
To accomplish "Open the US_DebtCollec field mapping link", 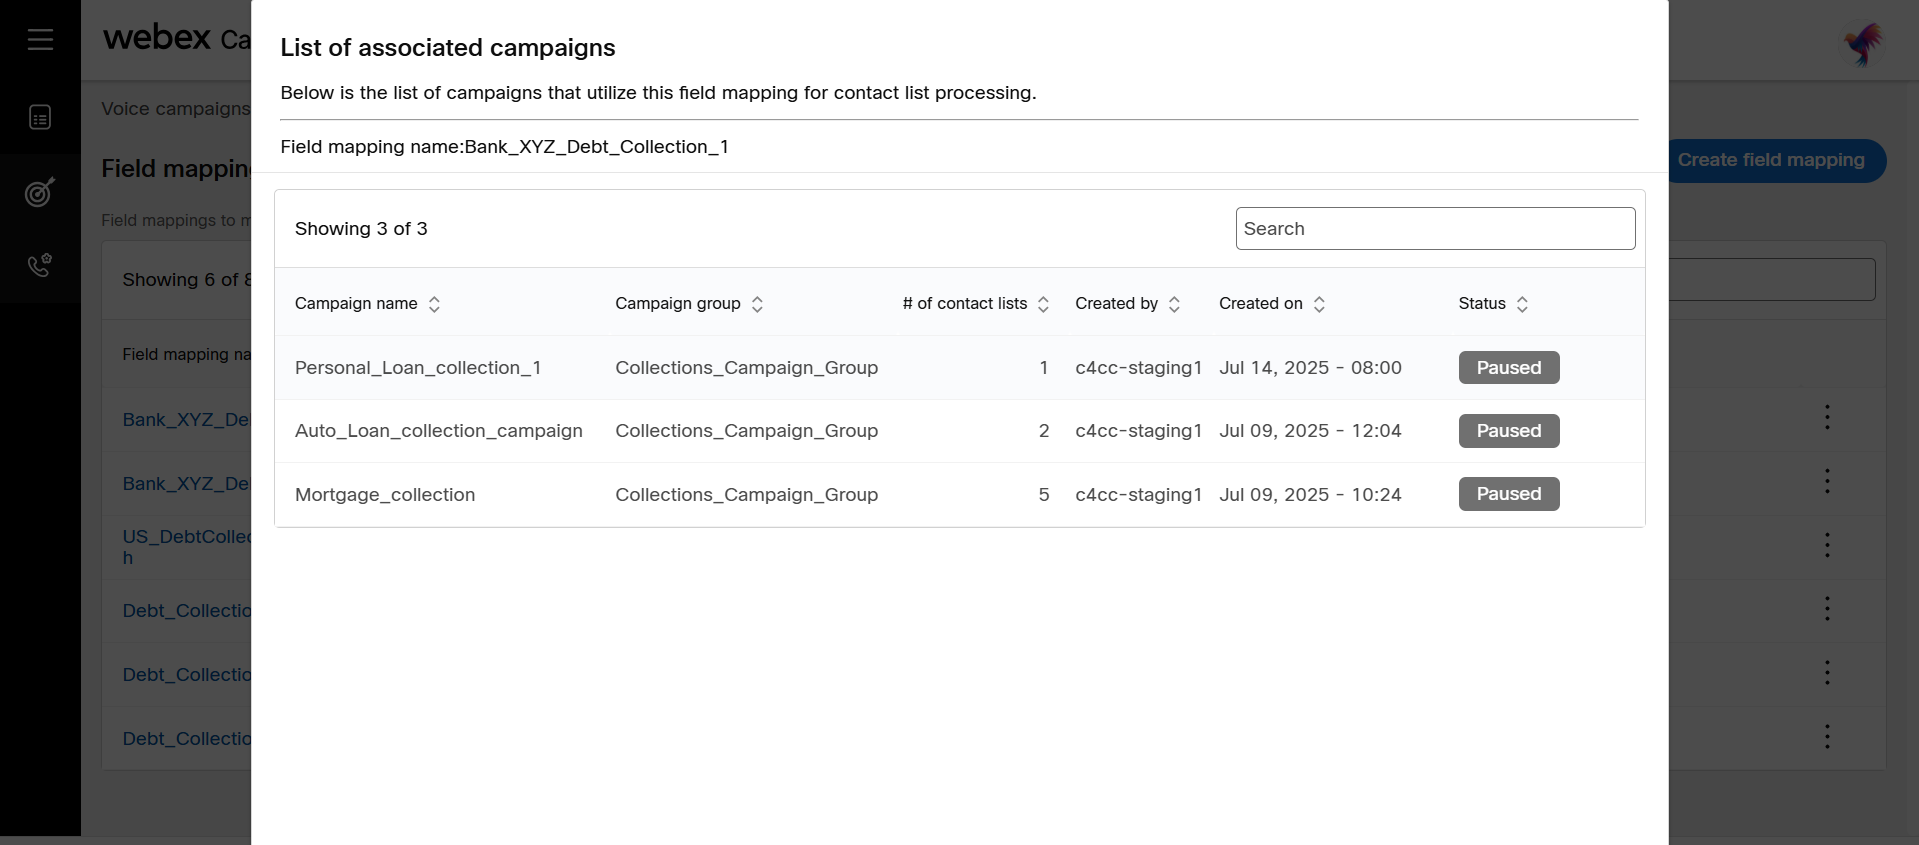I will click(x=186, y=537).
